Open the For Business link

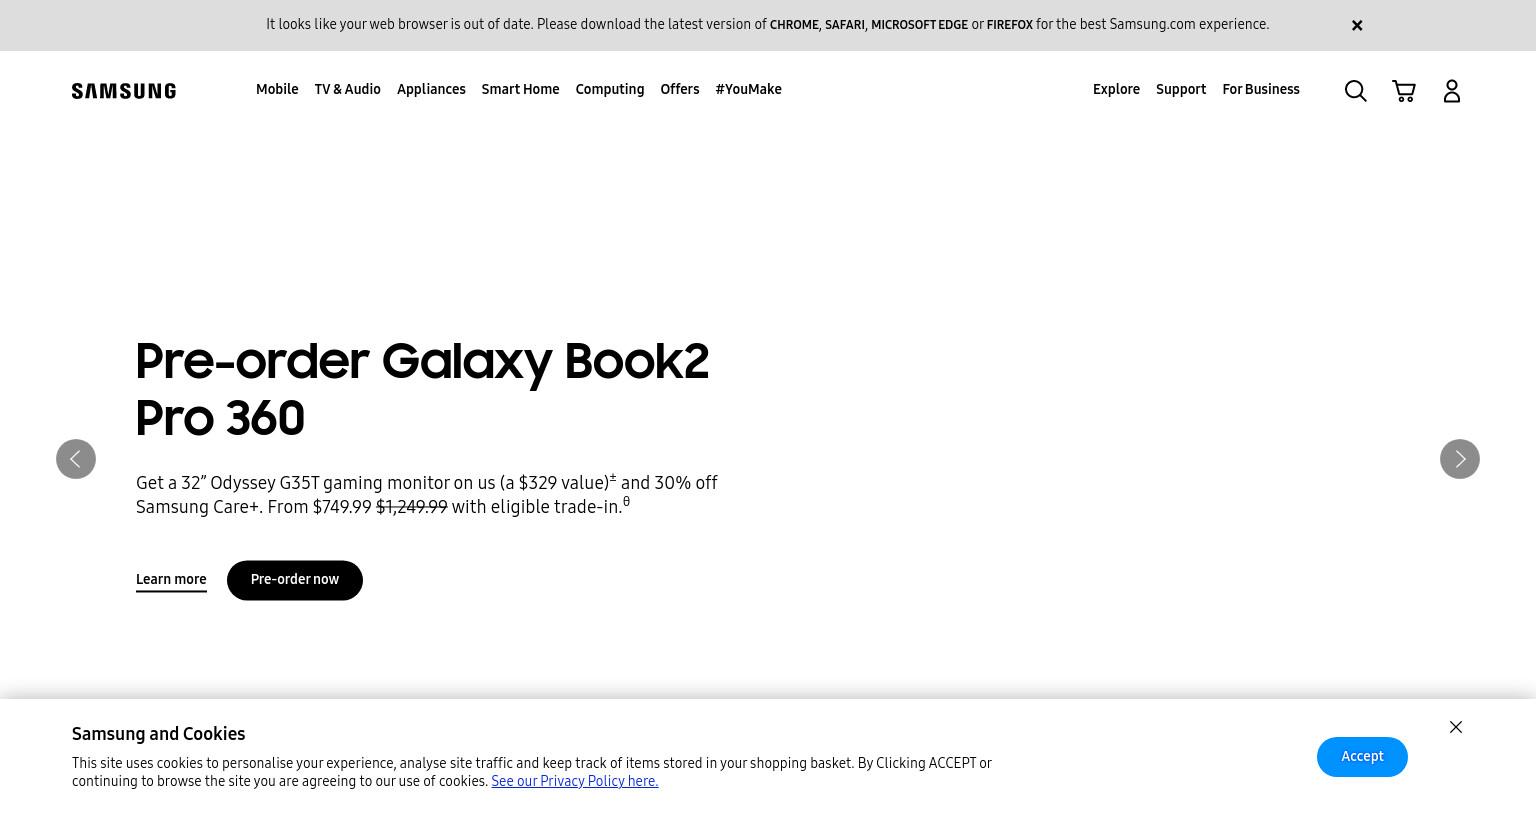point(1261,90)
